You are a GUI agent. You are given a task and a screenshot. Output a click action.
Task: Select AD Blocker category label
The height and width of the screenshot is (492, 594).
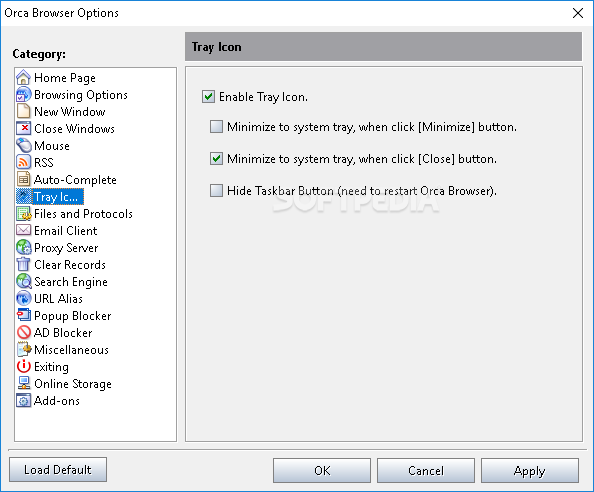63,333
